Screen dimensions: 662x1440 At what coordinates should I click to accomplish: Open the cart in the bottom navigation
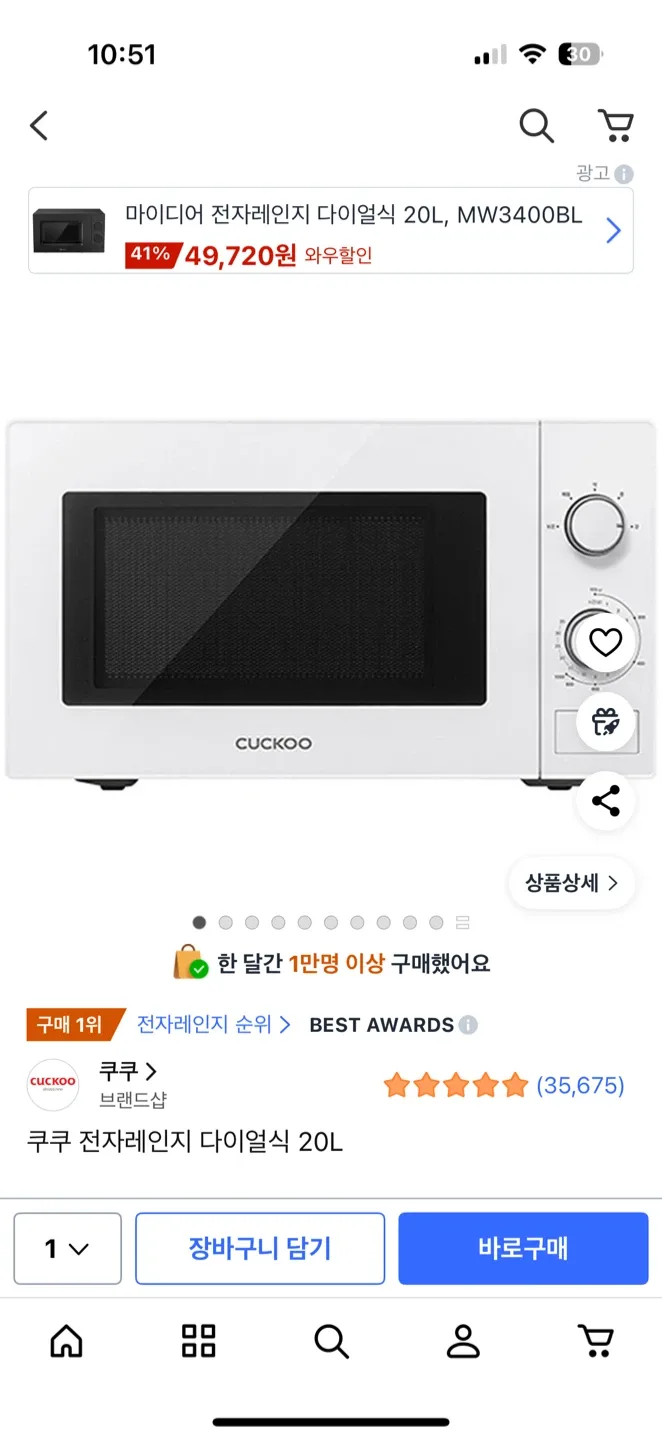click(596, 1341)
